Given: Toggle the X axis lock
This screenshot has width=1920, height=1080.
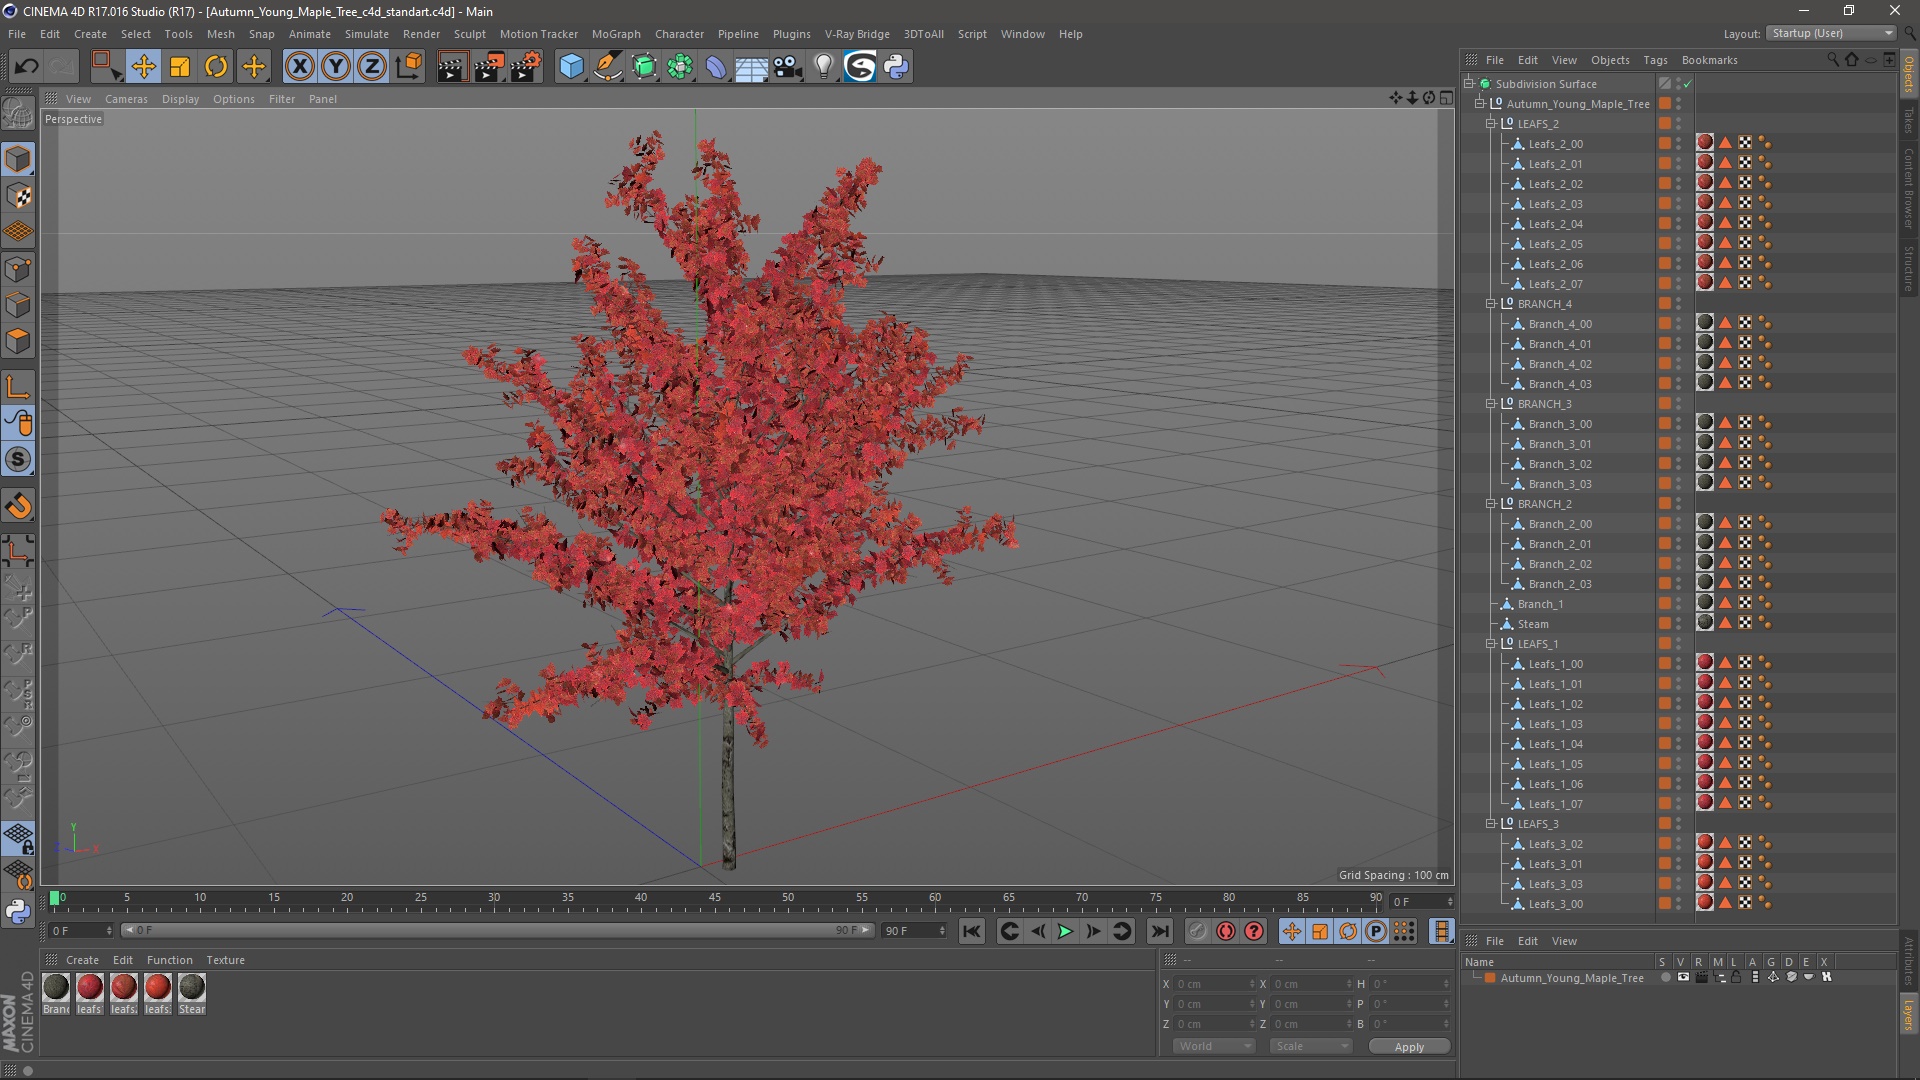Looking at the screenshot, I should 299,67.
